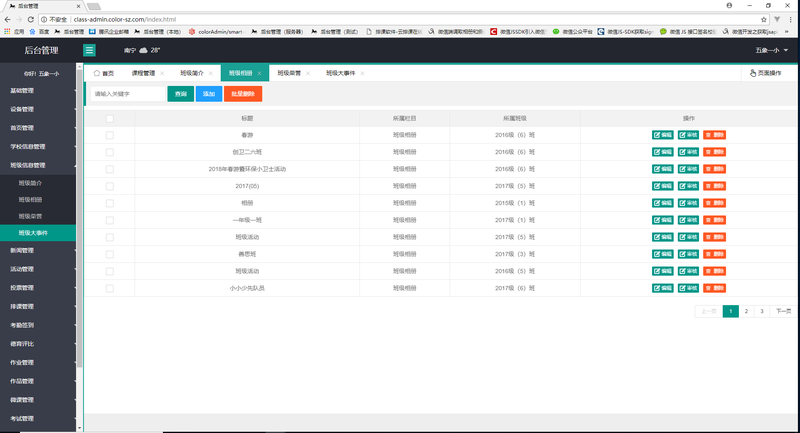Screen dimensions: 800x433
Task: Click 下一页 next page button
Action: tap(783, 311)
